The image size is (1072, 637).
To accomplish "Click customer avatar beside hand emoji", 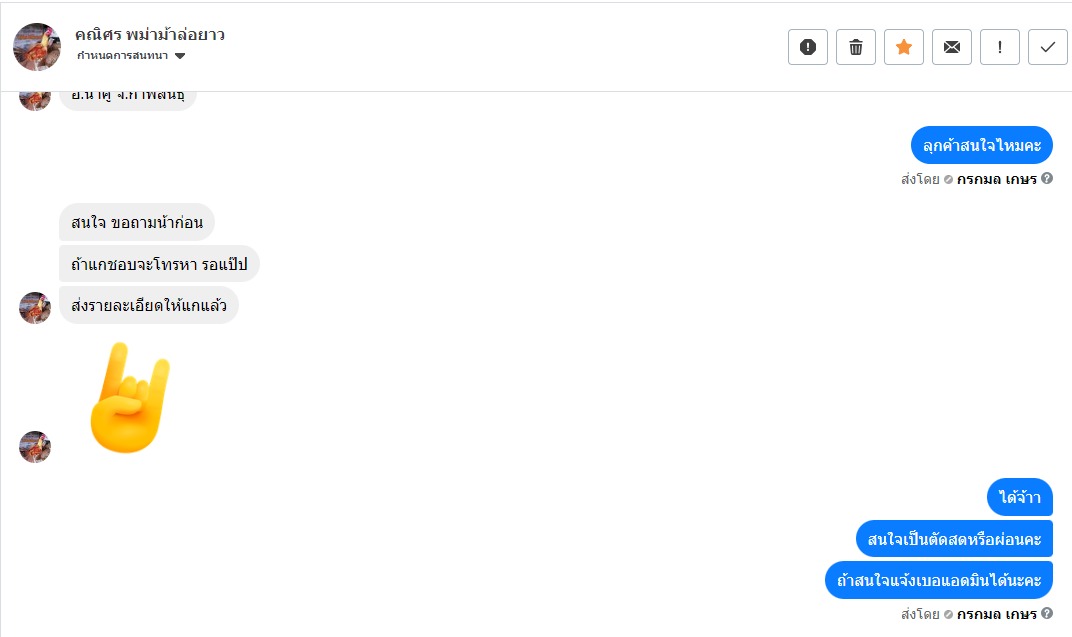I will 35,447.
